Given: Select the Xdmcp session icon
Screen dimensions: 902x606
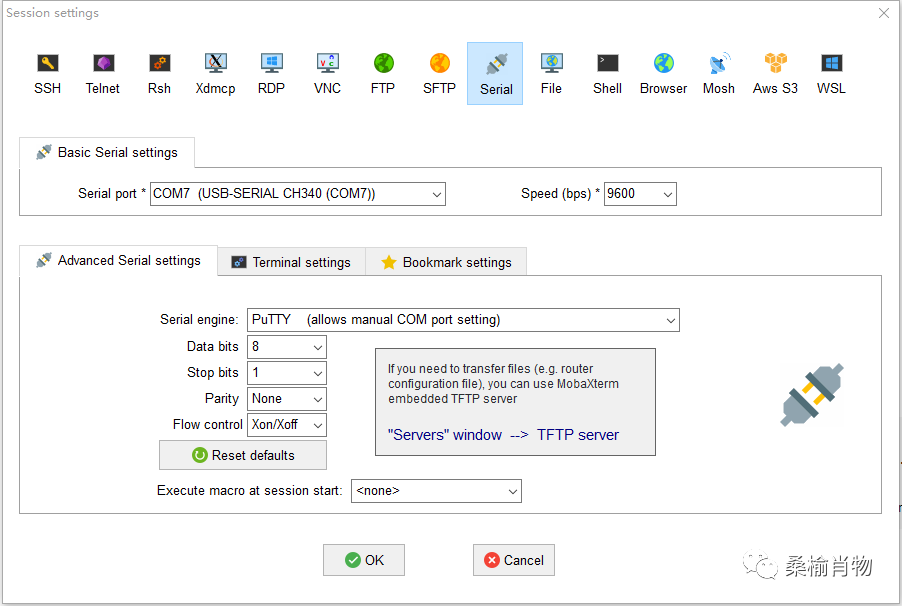Looking at the screenshot, I should click(215, 74).
